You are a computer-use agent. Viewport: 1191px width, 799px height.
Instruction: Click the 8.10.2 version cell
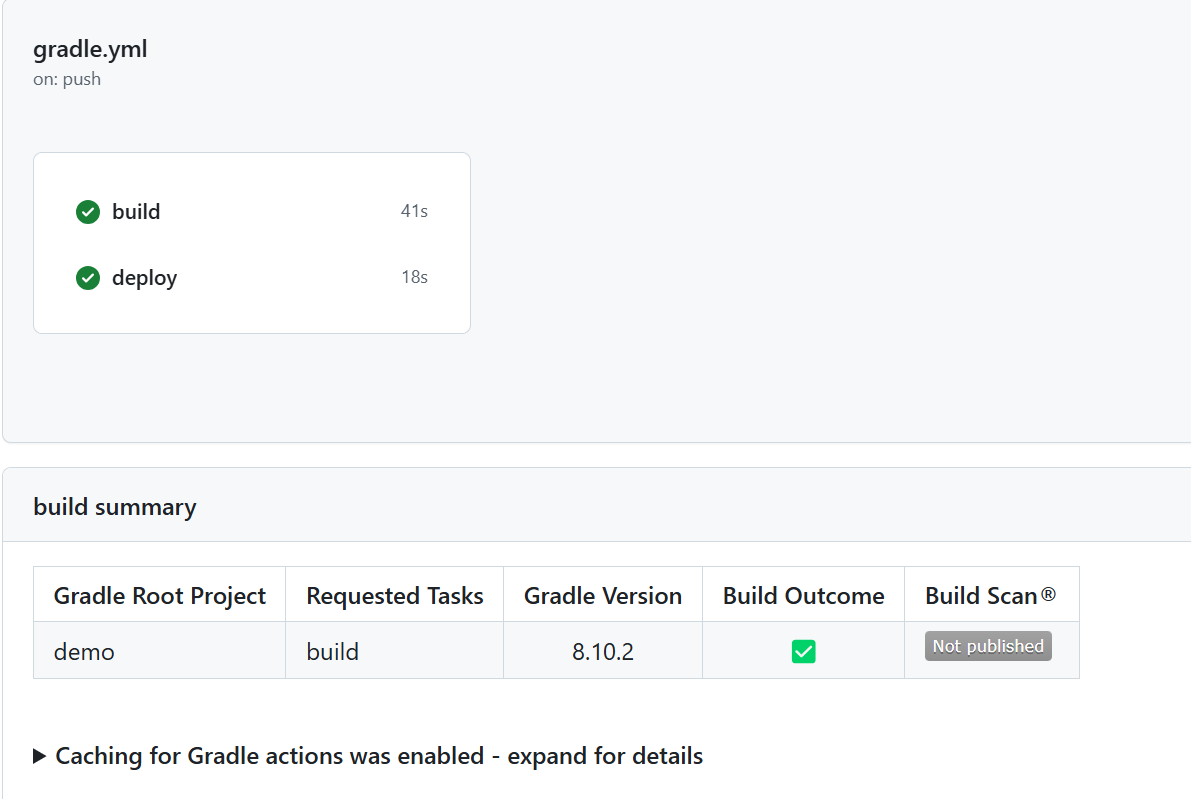point(603,652)
